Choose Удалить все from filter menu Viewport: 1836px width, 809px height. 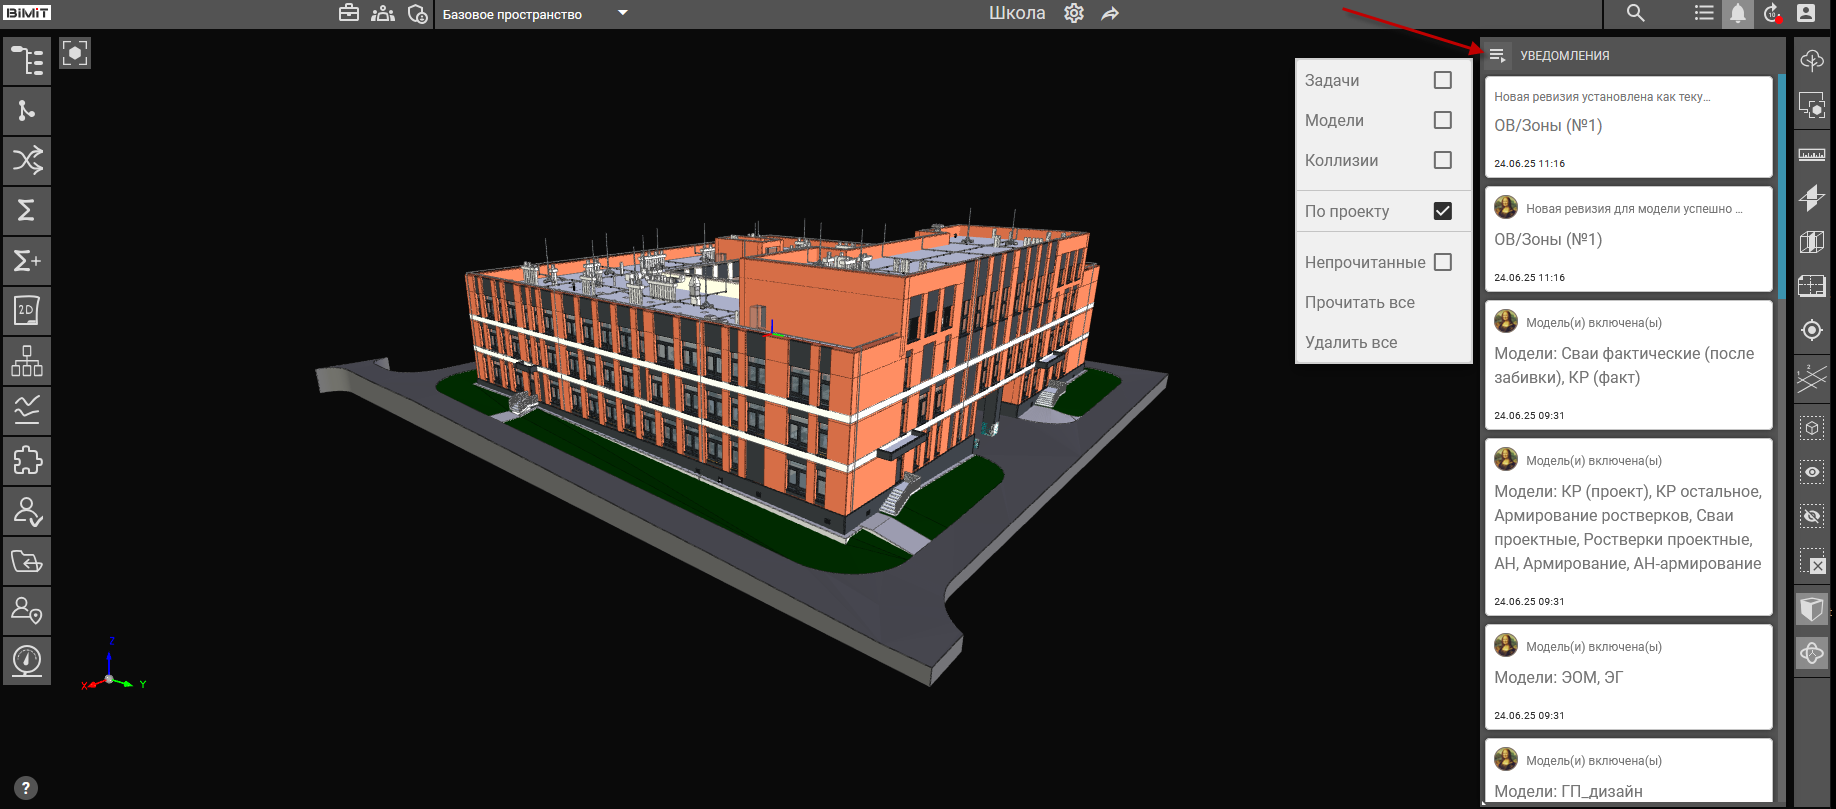tap(1351, 342)
